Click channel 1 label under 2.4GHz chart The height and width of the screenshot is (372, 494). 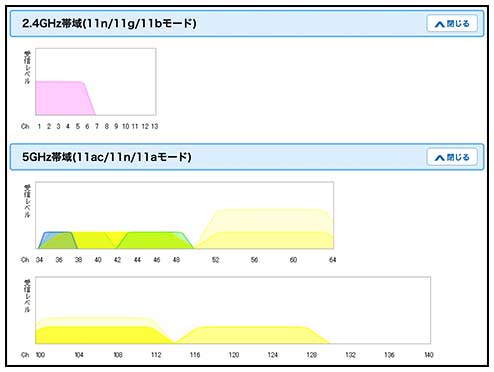click(39, 126)
